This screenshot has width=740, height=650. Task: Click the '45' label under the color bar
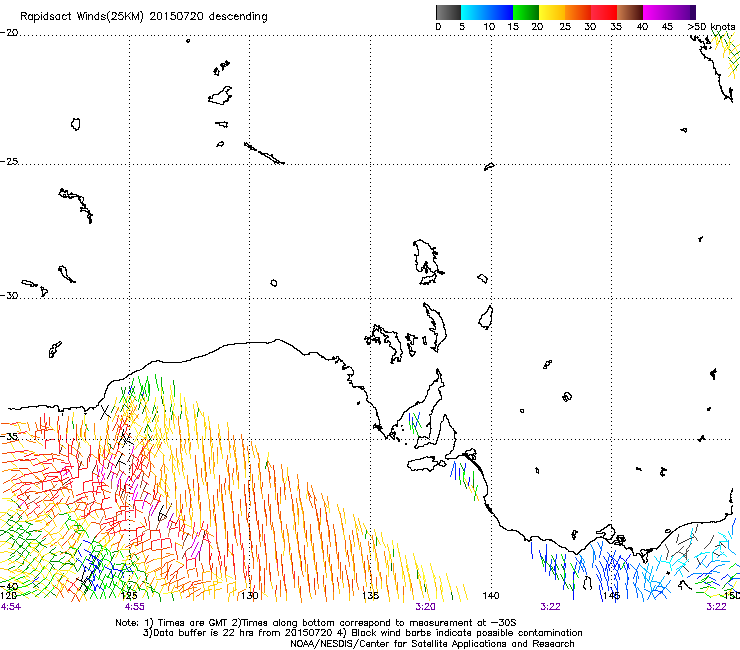[667, 26]
